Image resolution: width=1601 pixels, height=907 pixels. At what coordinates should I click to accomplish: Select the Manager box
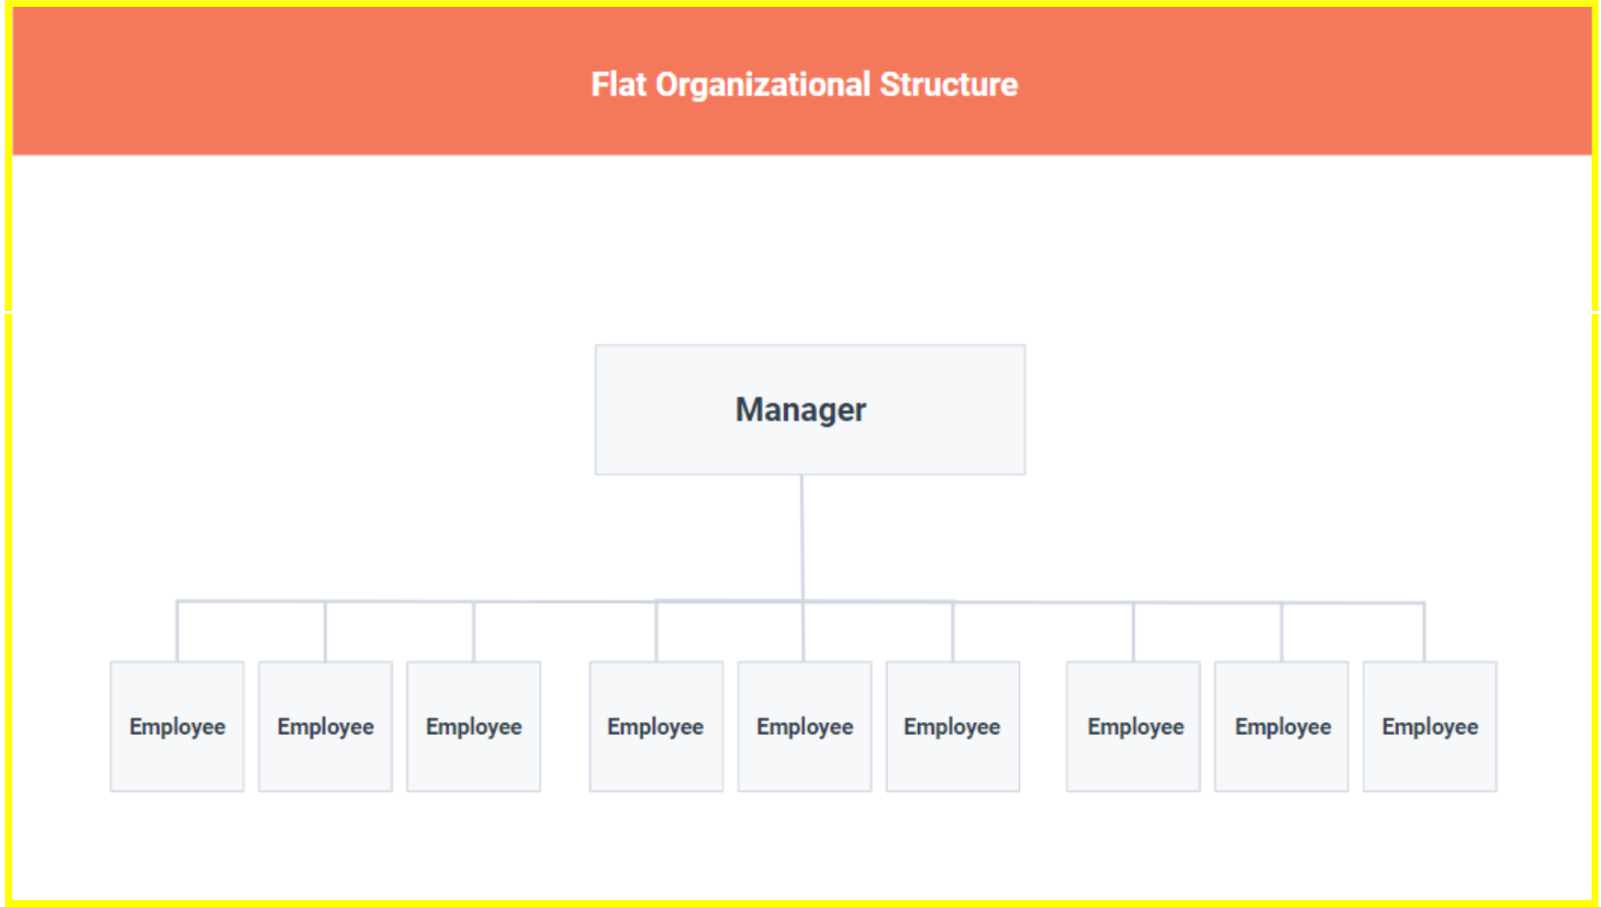click(810, 410)
